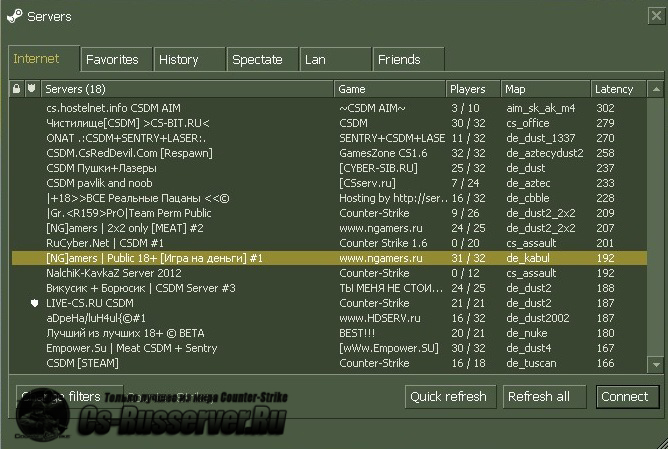The image size is (668, 449).
Task: Click game name BEST!!!
Action: point(357,333)
